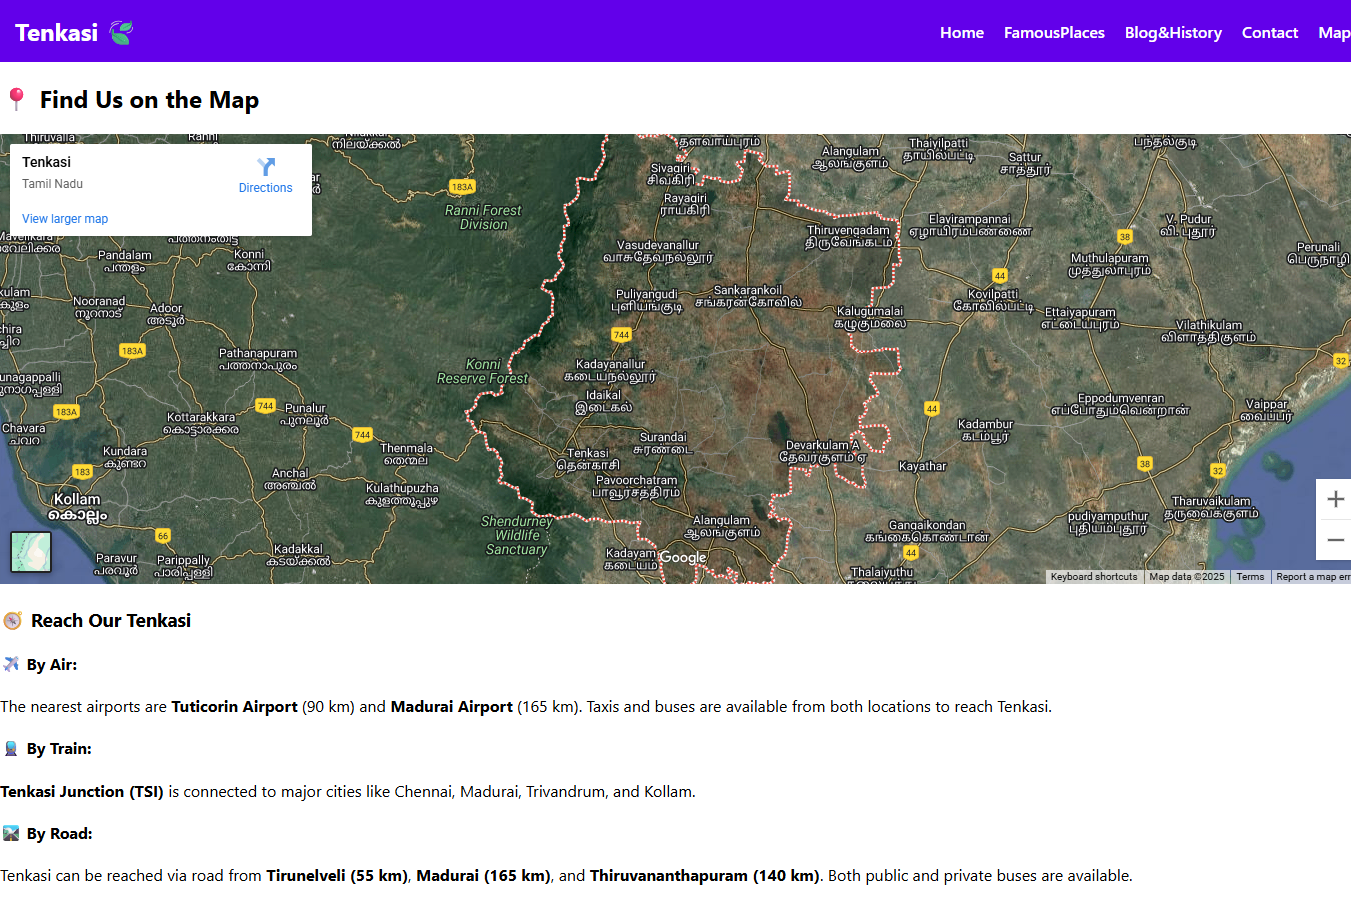Click the Directions arrow icon
The image size is (1351, 901).
click(266, 167)
